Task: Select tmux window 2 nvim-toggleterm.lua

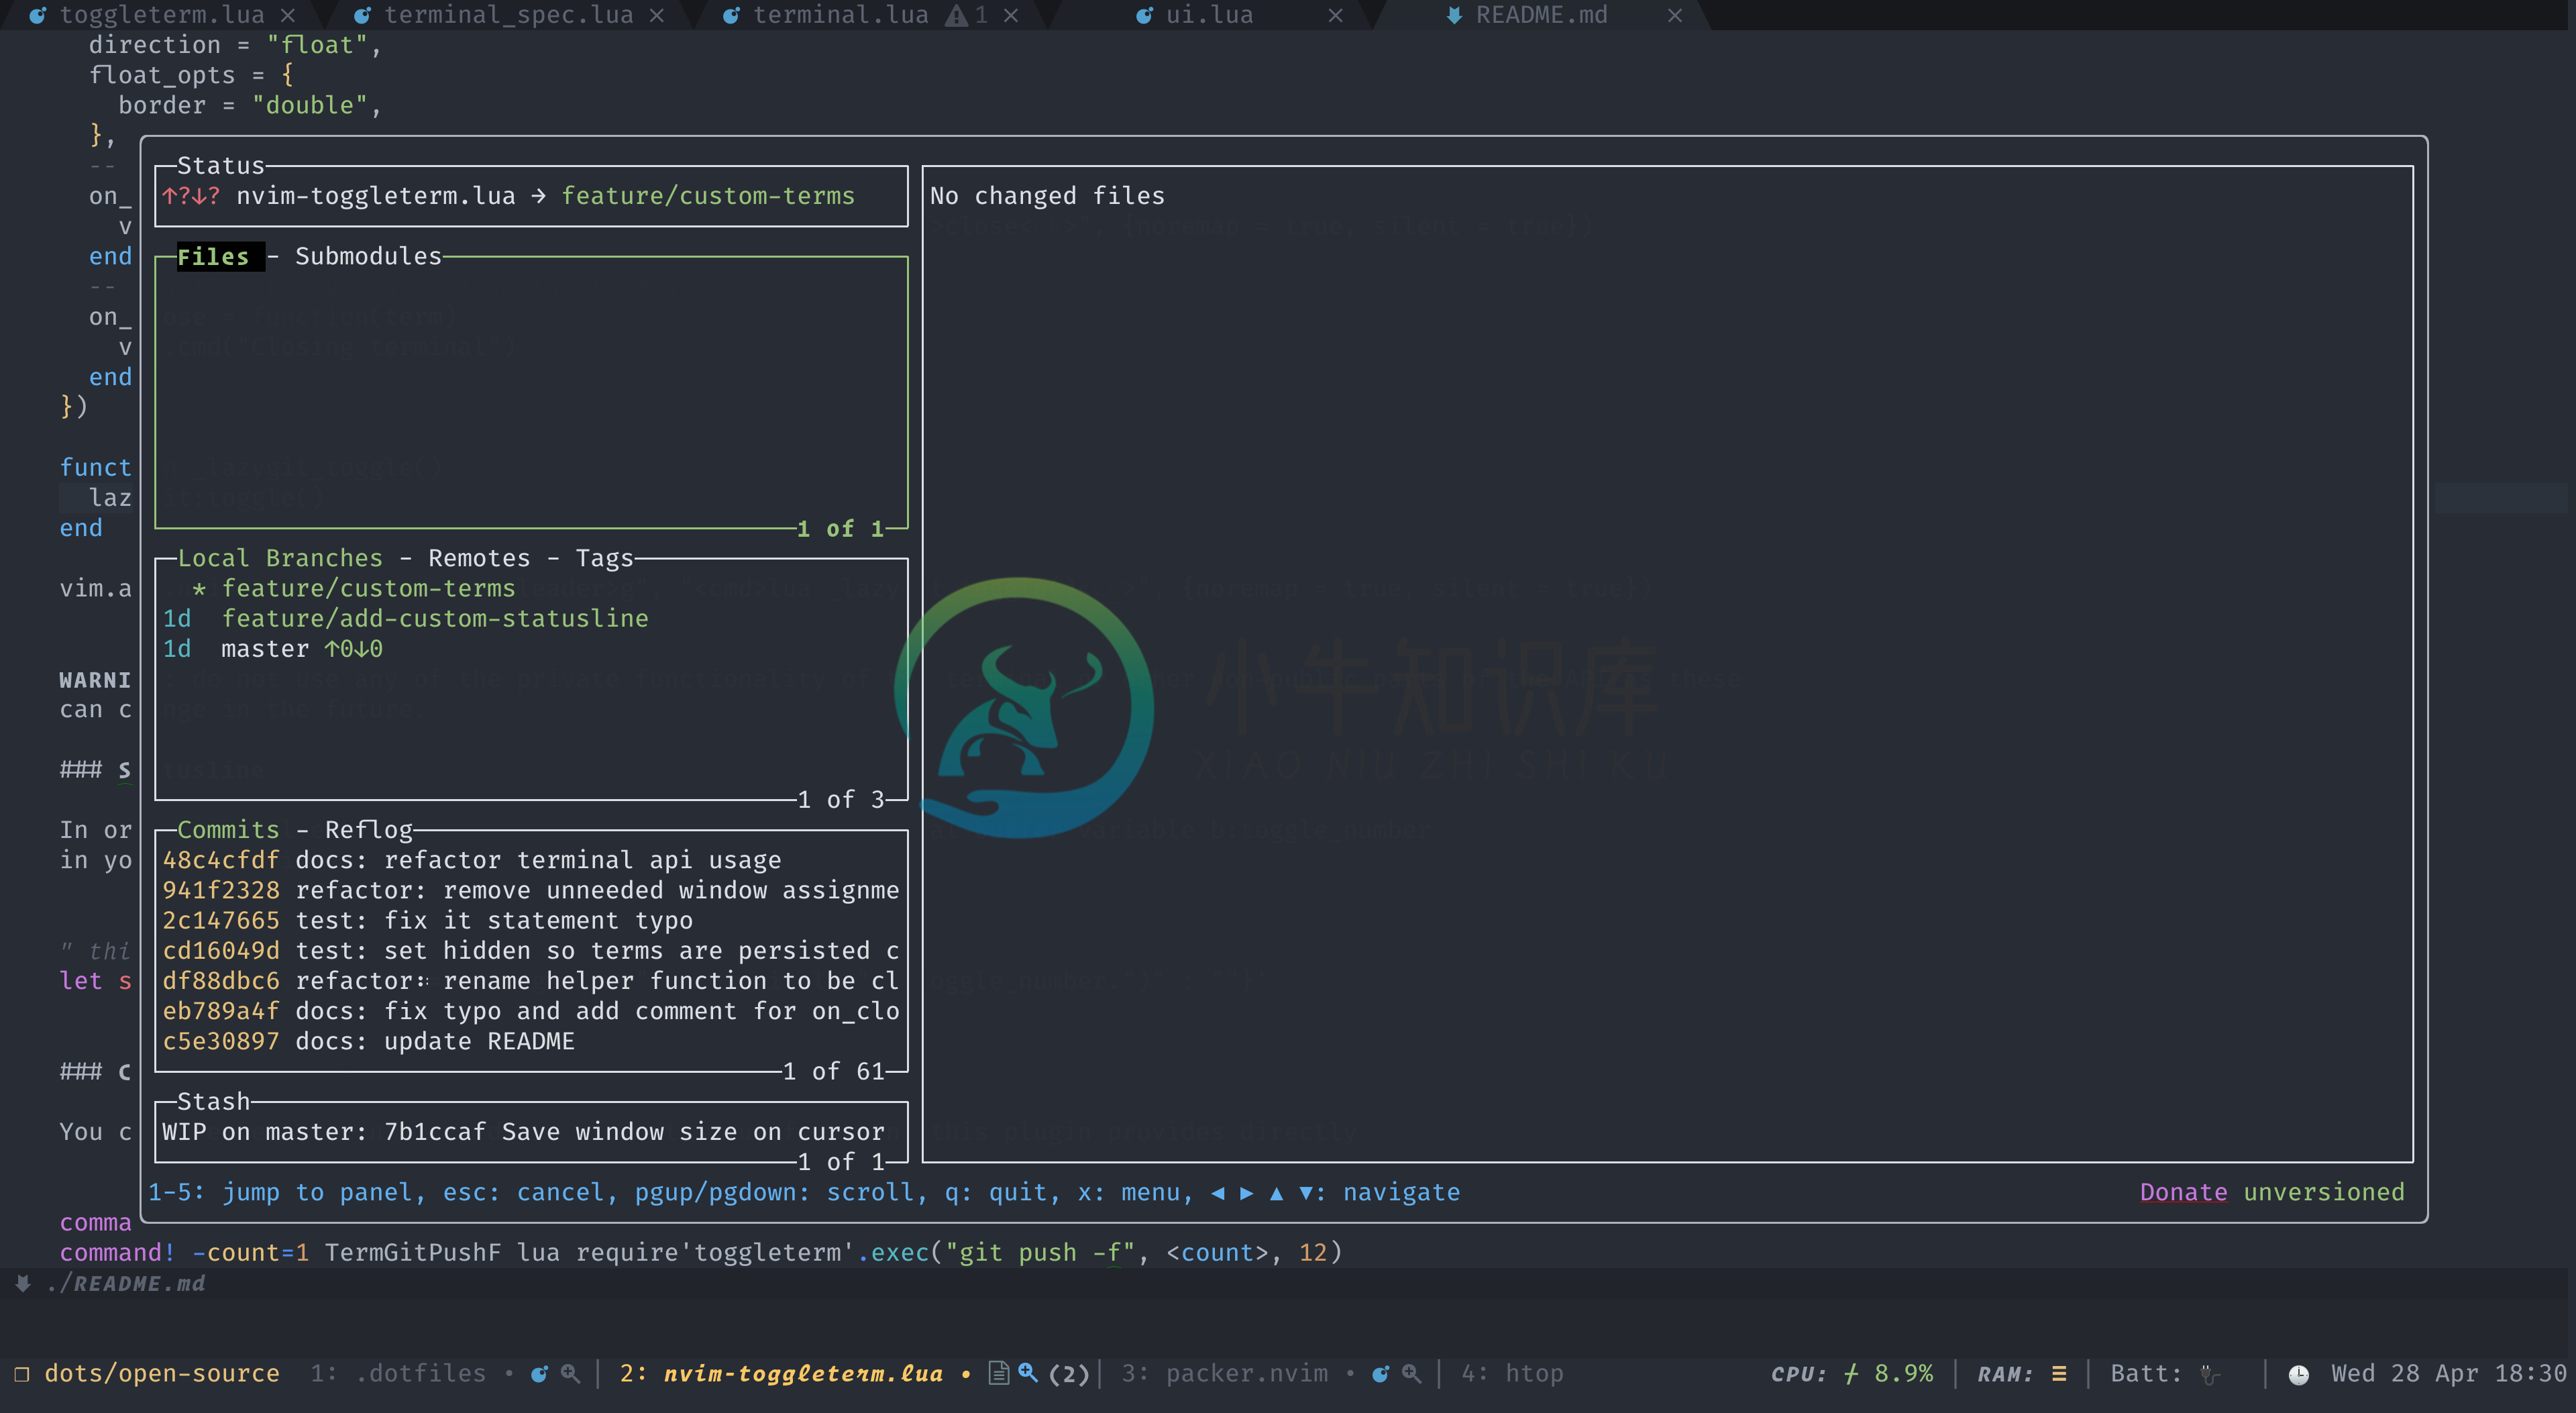Action: (781, 1374)
